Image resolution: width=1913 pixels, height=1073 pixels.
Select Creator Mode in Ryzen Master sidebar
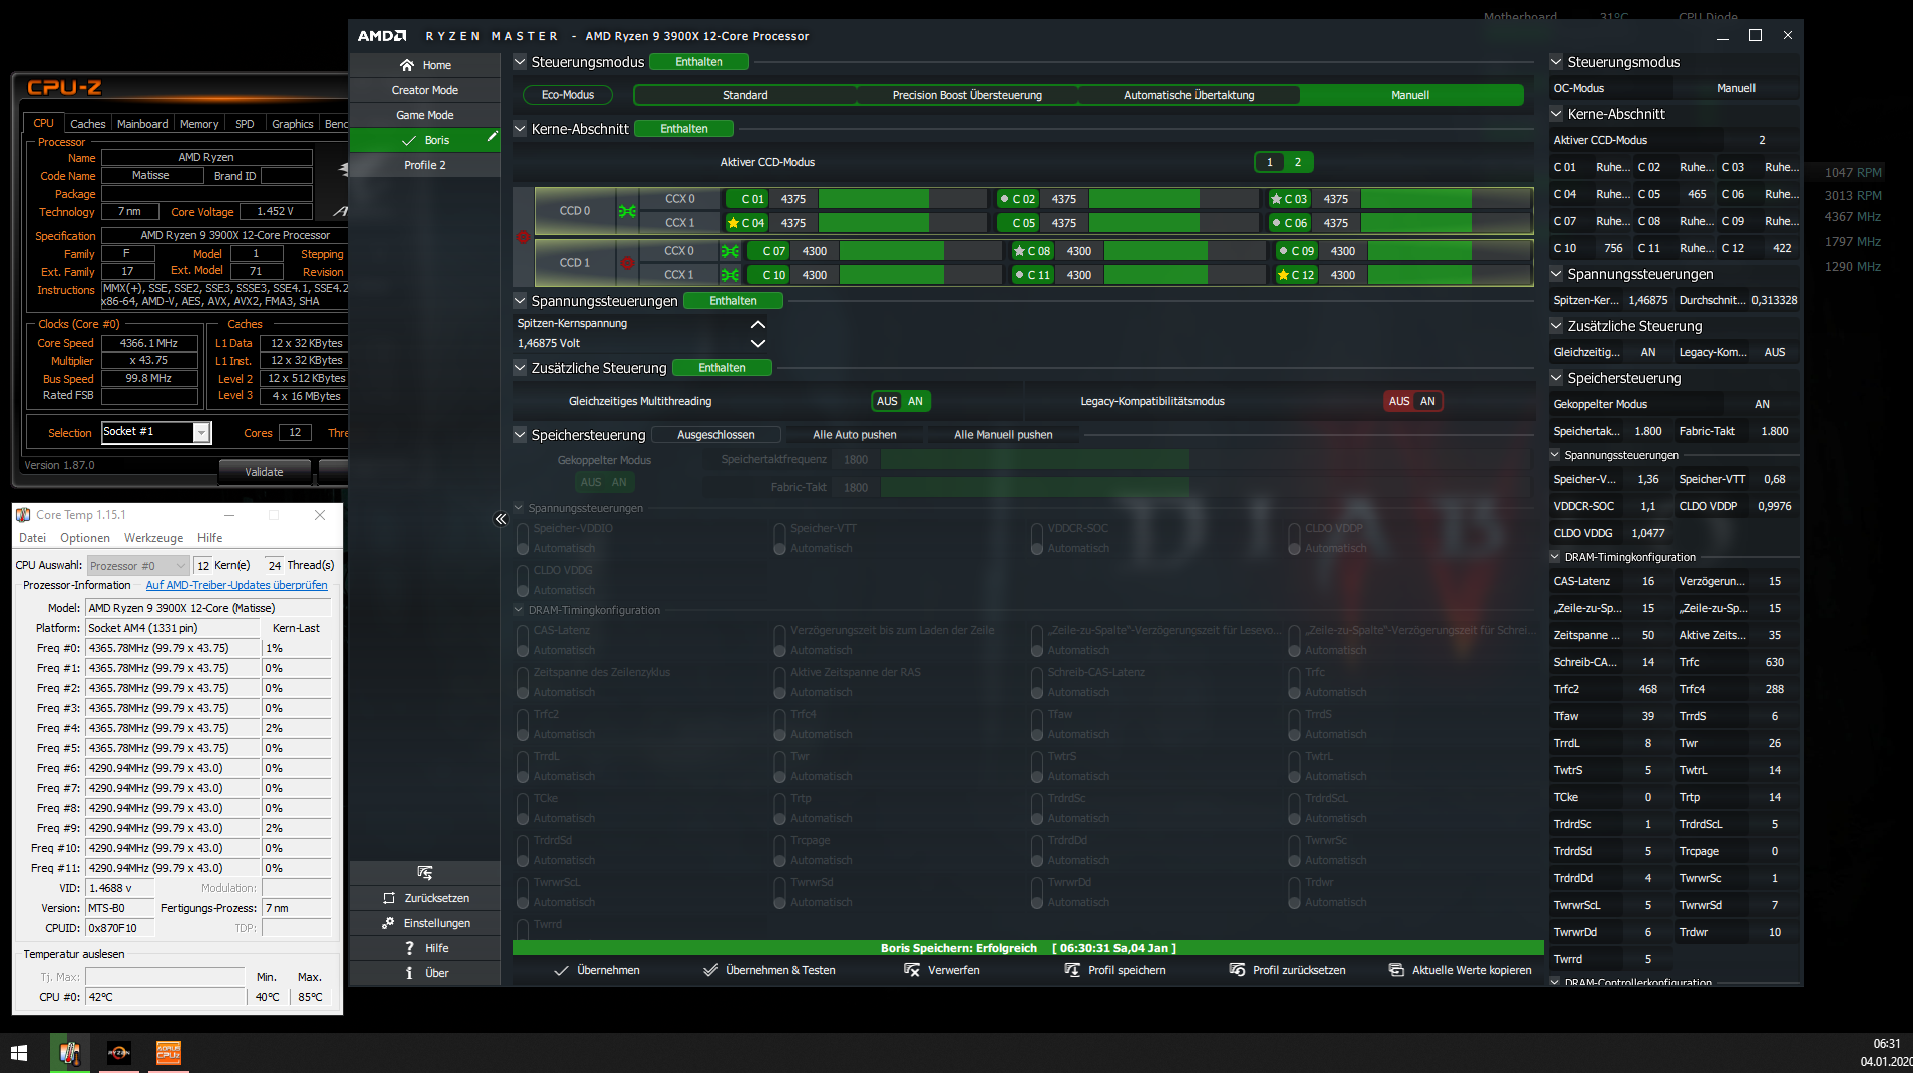click(425, 90)
